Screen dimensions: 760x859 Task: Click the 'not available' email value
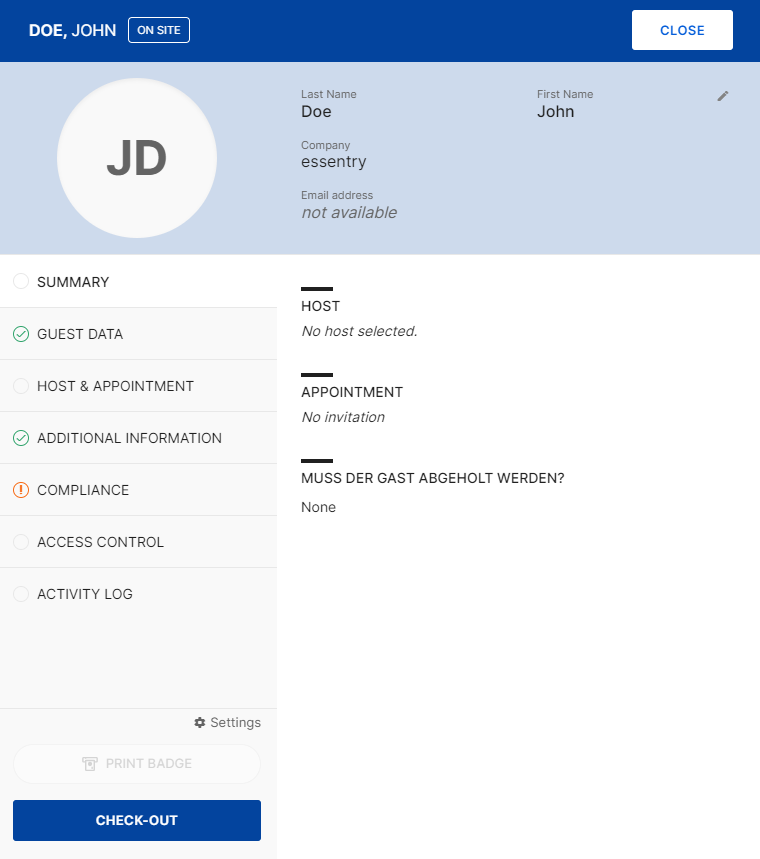[349, 213]
